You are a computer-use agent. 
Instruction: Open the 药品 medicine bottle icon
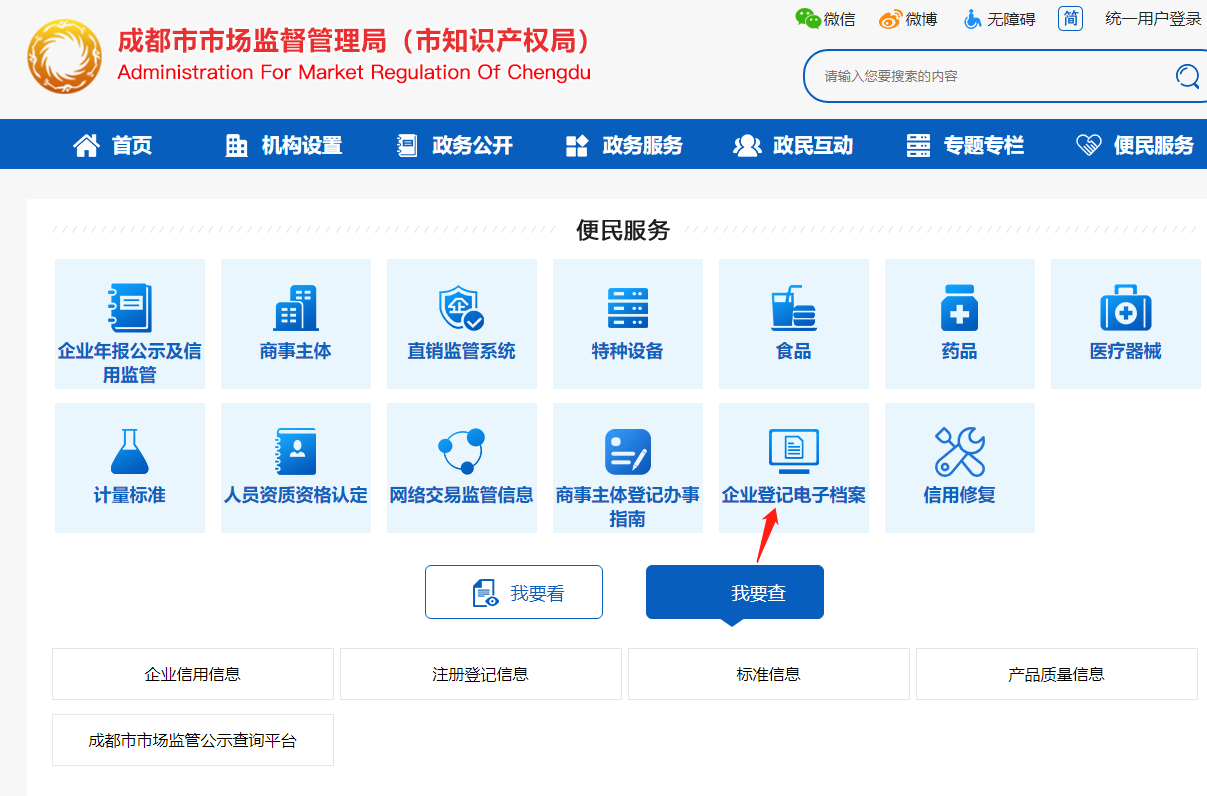959,309
